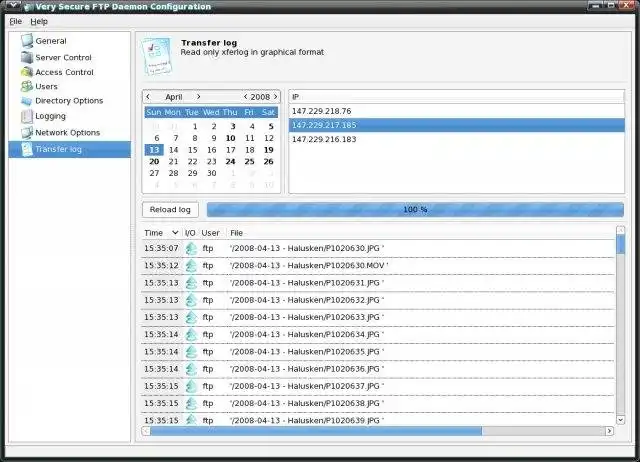640x462 pixels.
Task: Click I/O icon for P1020631.JPG row
Action: [191, 283]
